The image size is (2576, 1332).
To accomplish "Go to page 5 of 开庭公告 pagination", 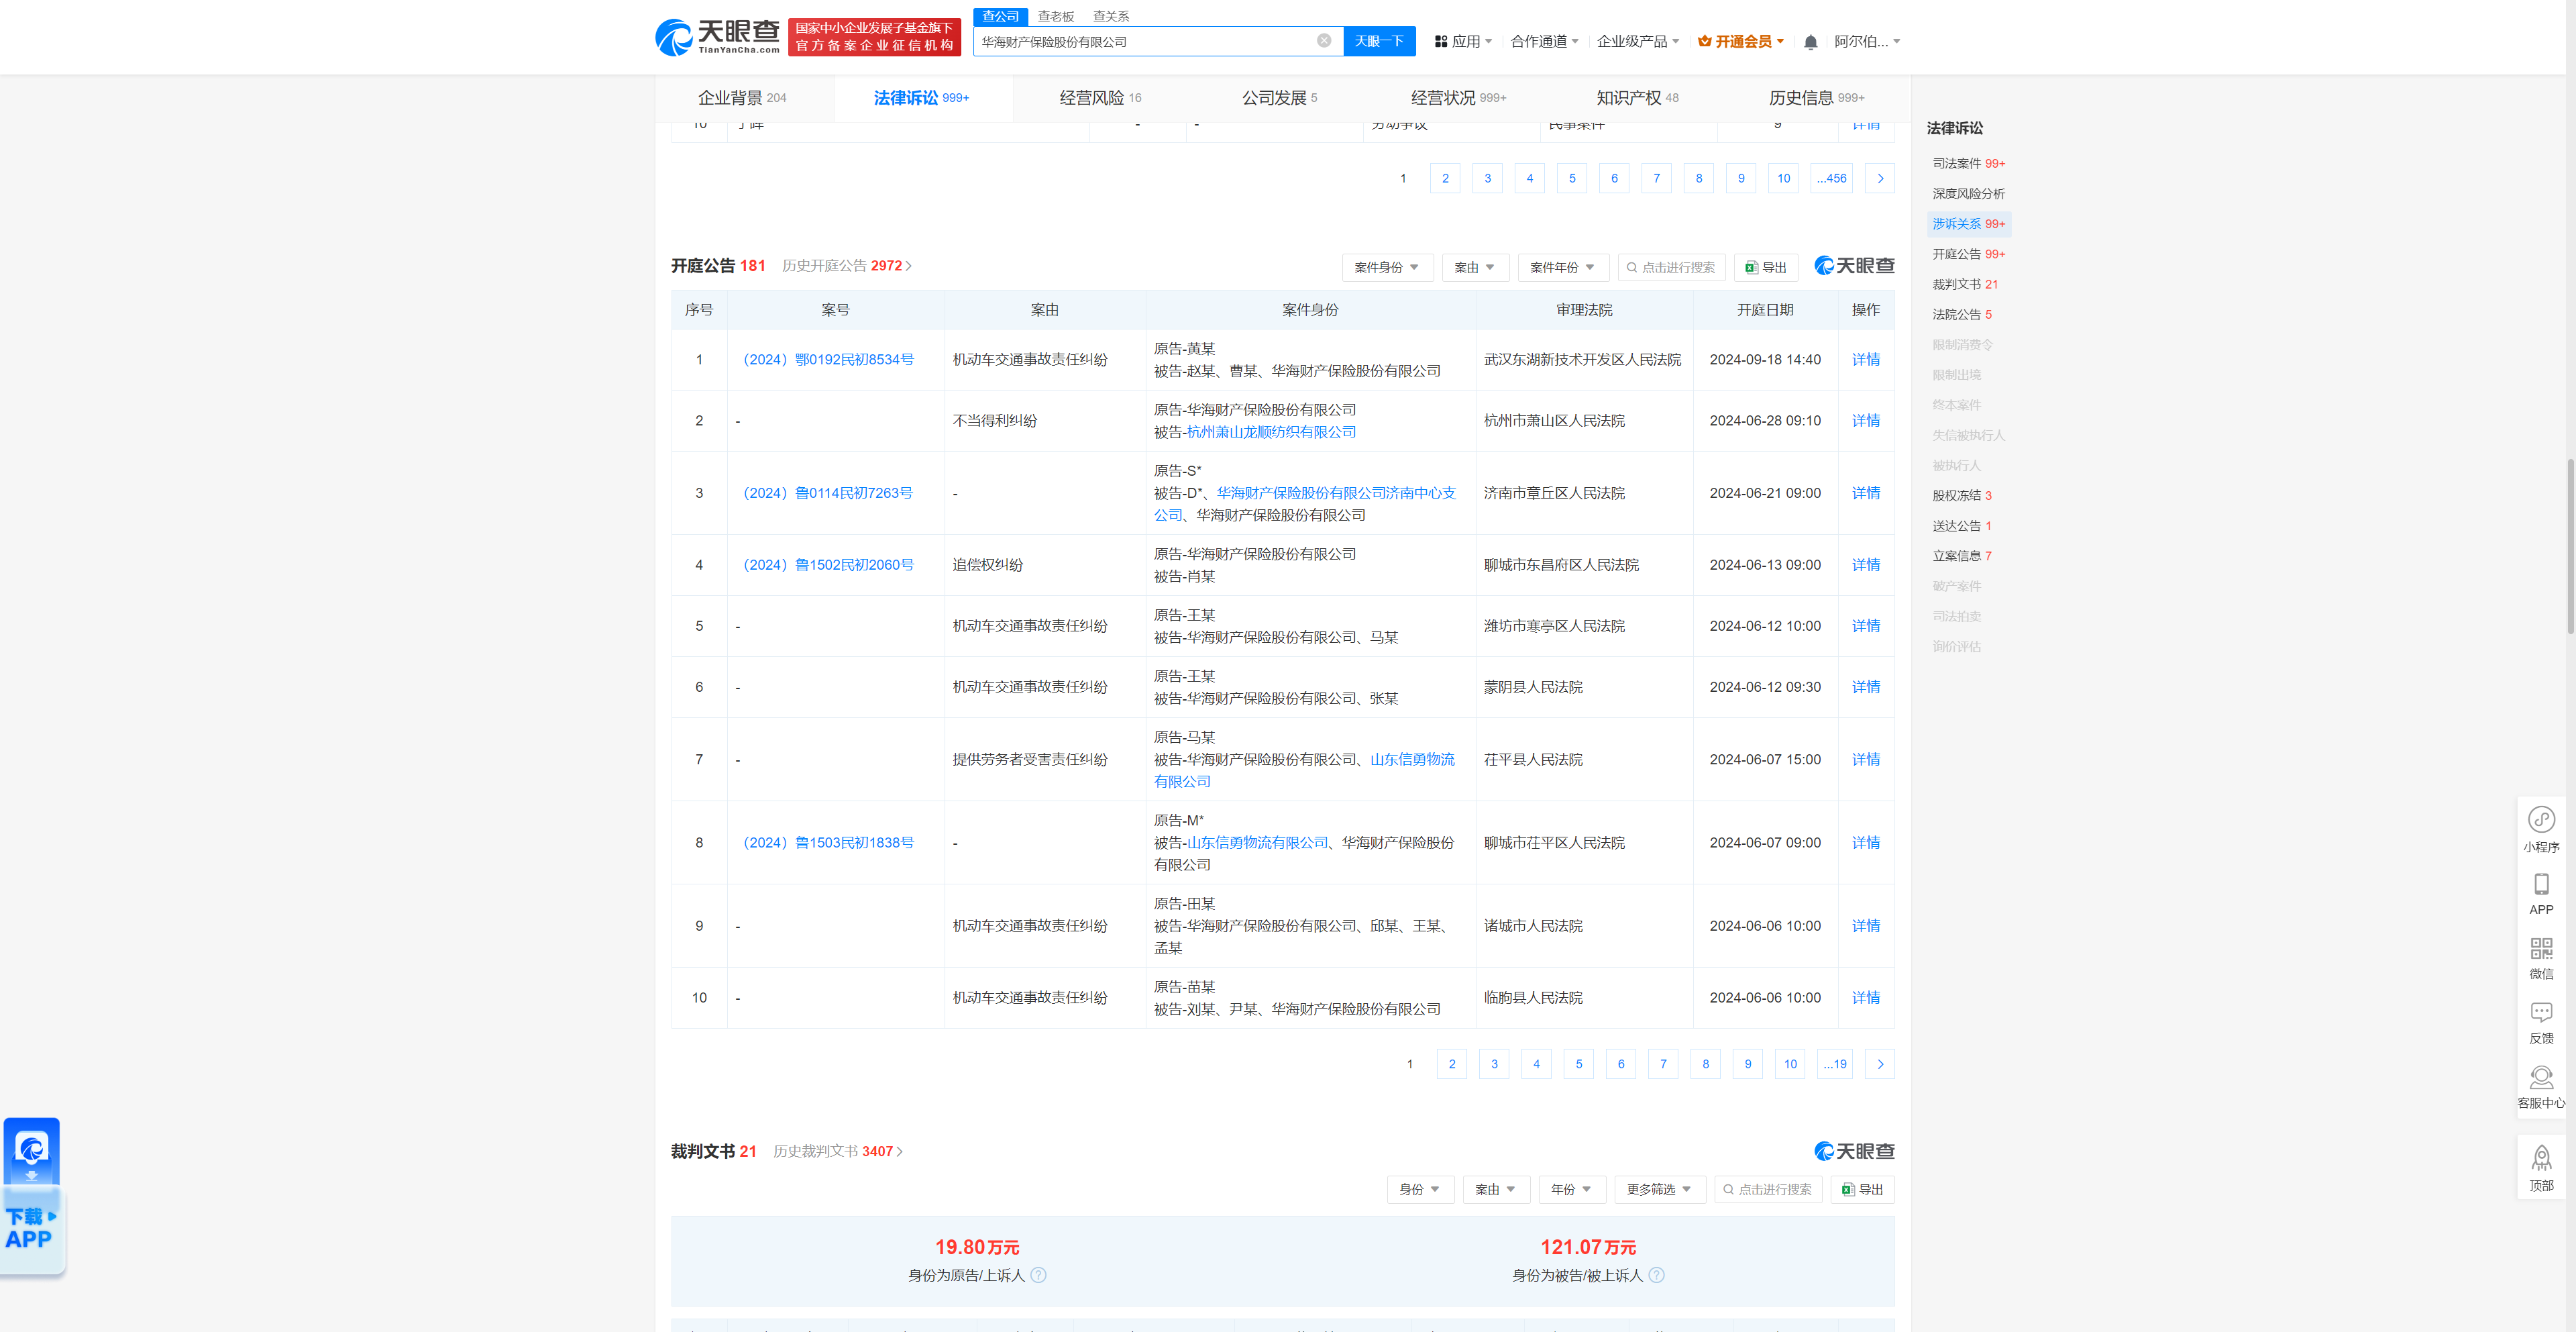I will pyautogui.click(x=1579, y=1064).
